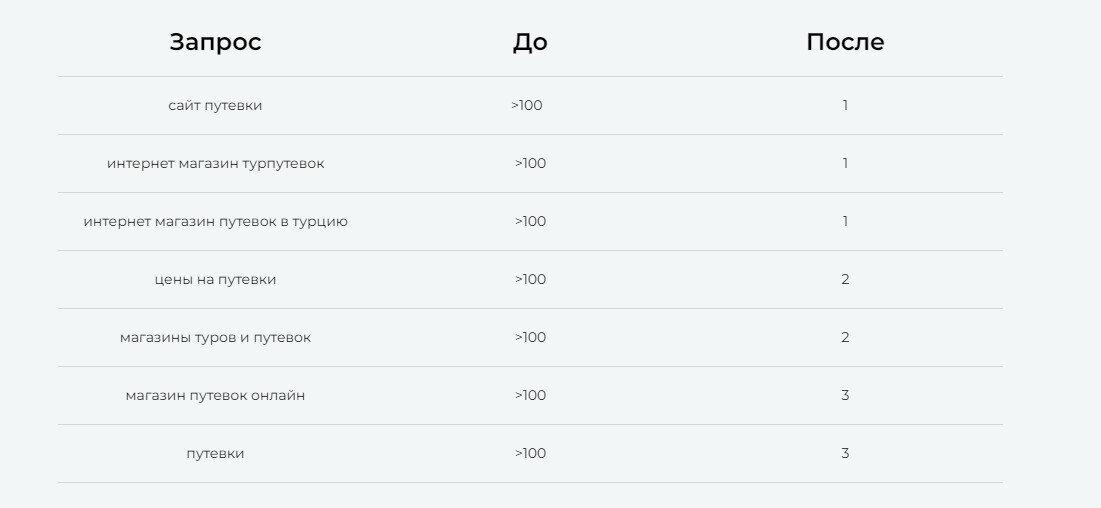Viewport: 1101px width, 508px height.
Task: Select the "интернет магазин турпутевок" query text
Action: point(215,163)
